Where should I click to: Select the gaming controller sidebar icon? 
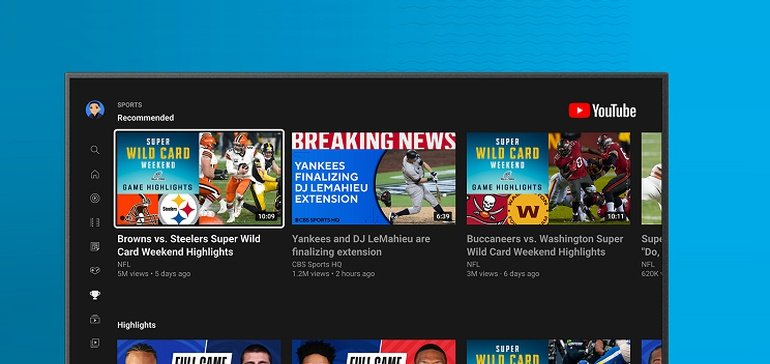pos(95,270)
